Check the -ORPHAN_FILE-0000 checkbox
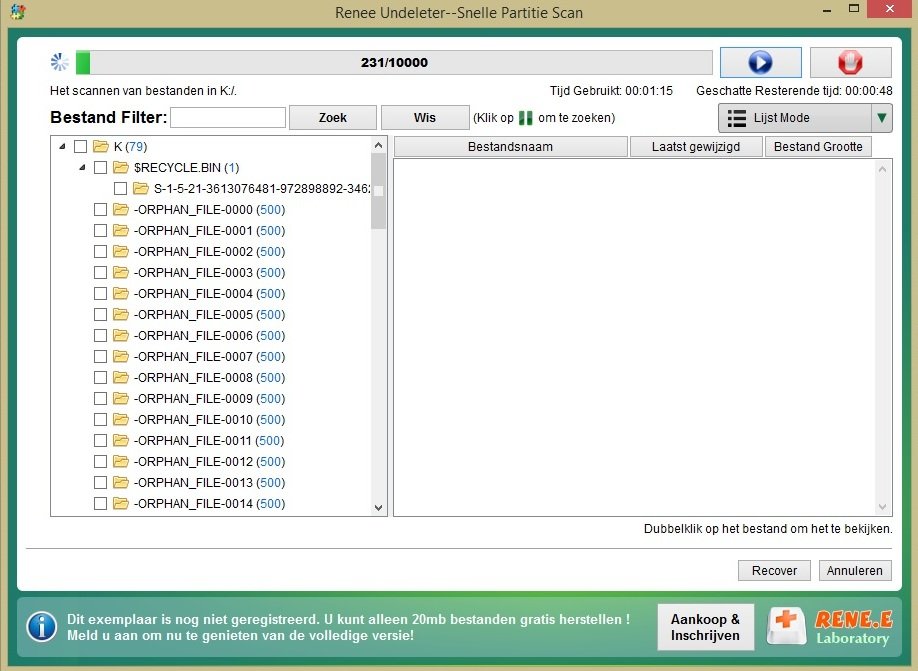The image size is (918, 671). [x=100, y=210]
